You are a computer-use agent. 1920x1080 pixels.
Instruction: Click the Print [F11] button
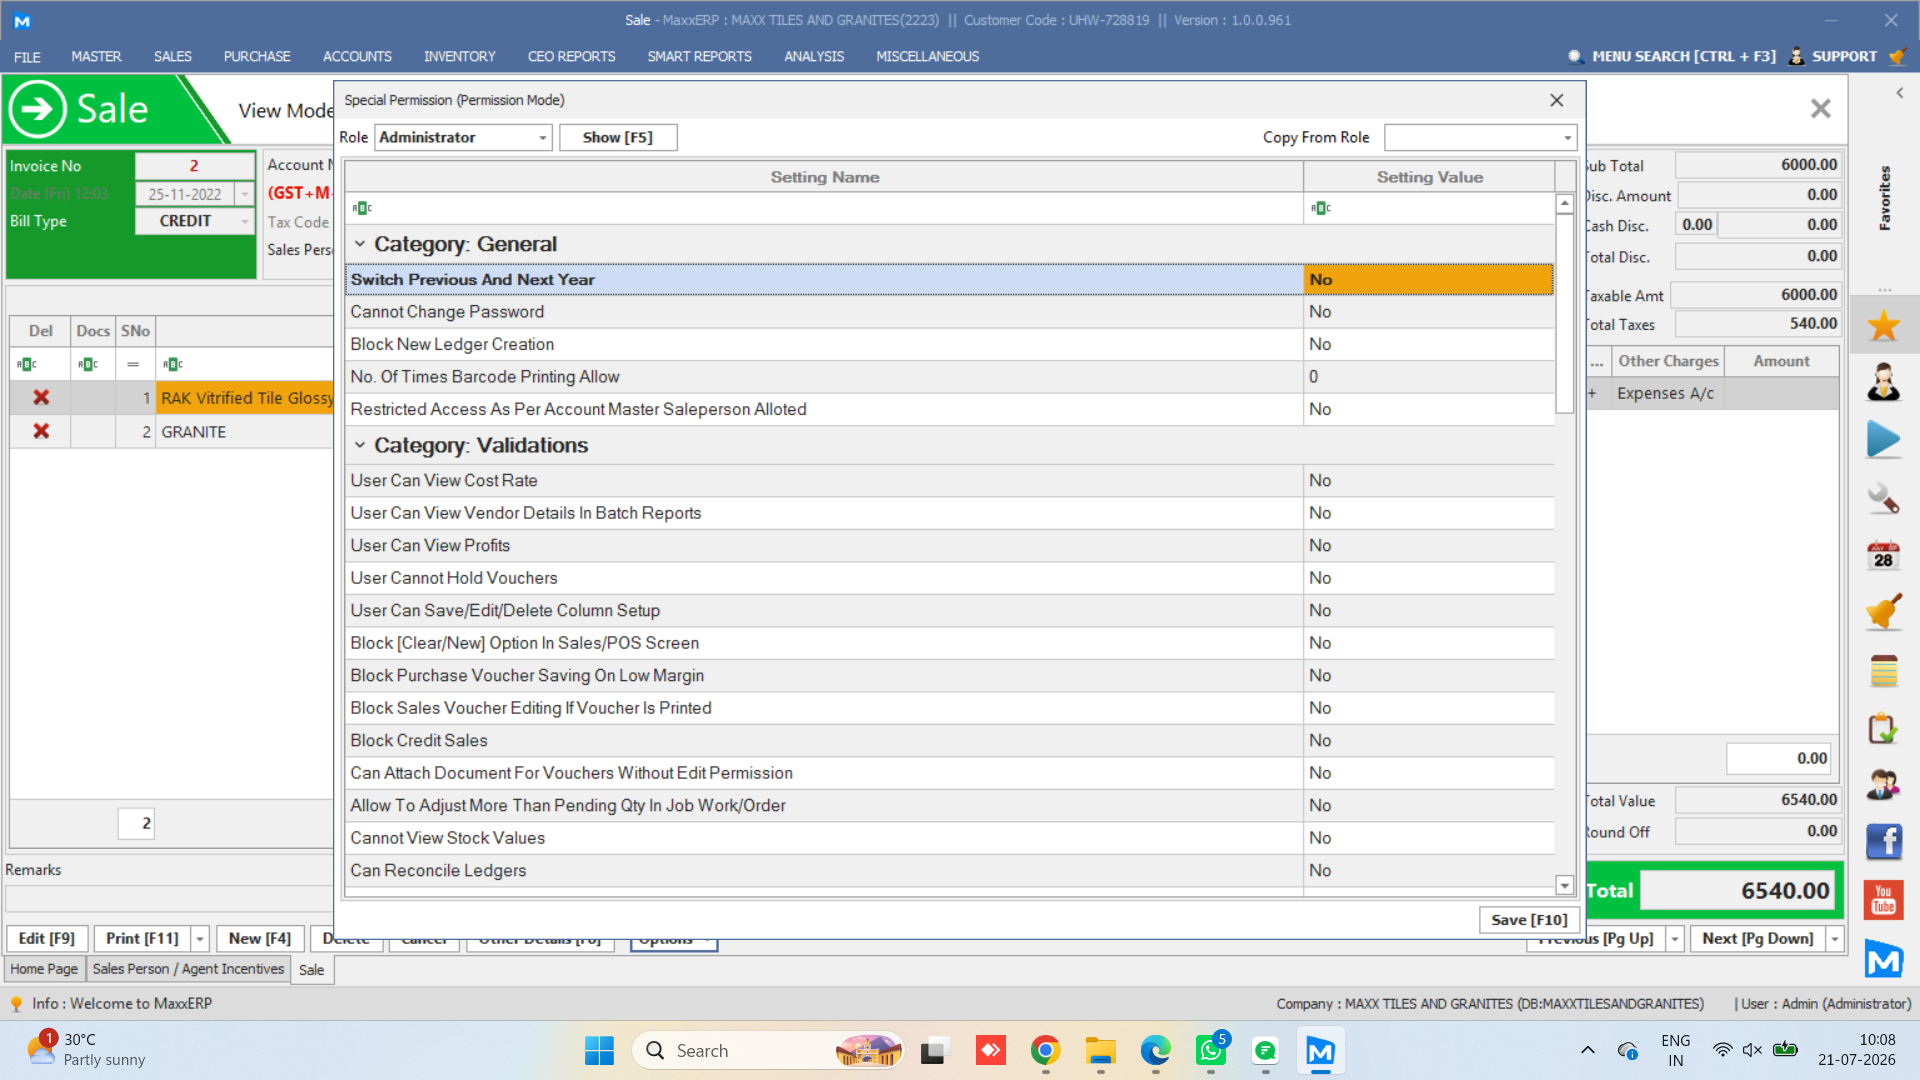(142, 939)
